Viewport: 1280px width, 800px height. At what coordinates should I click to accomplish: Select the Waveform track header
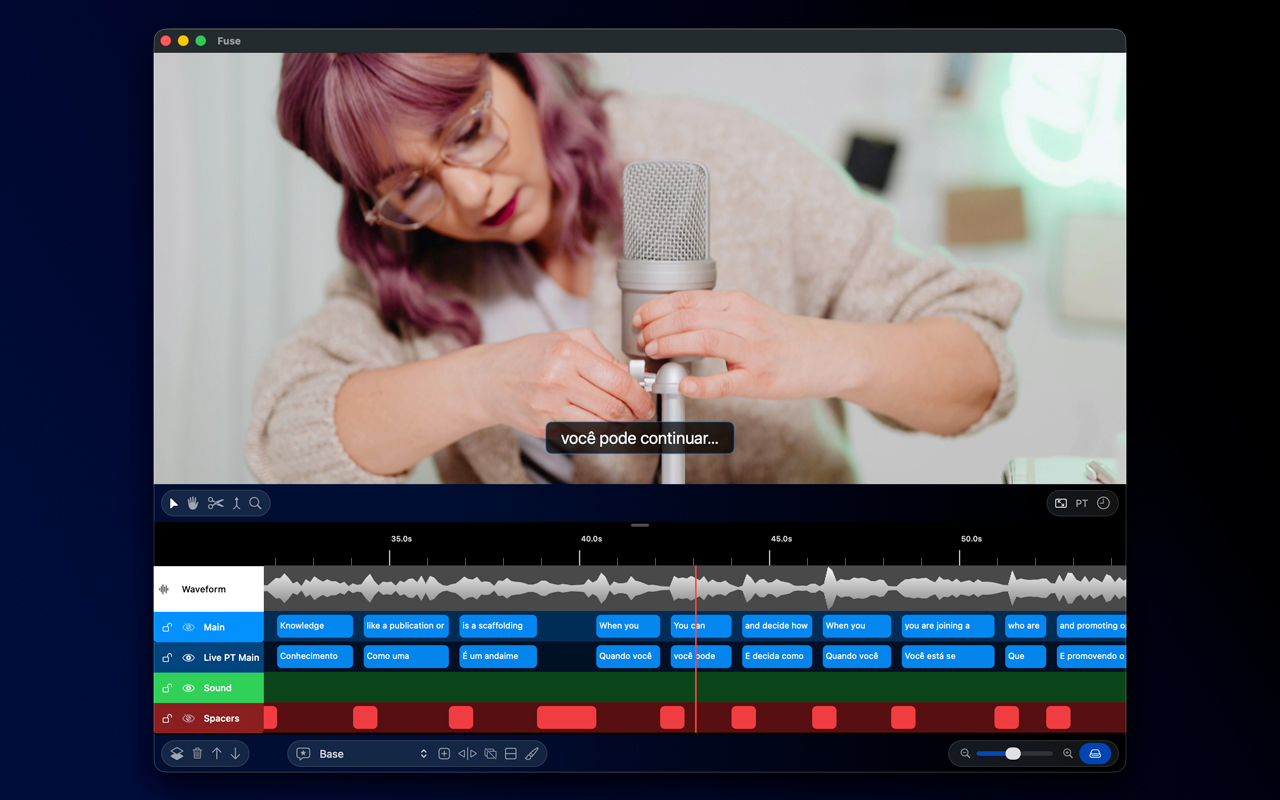(208, 590)
